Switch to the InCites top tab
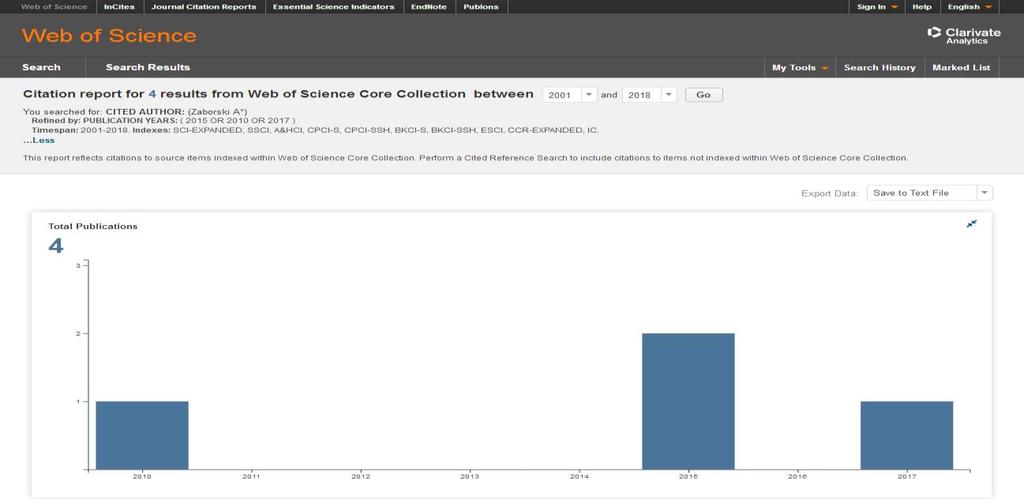 119,7
